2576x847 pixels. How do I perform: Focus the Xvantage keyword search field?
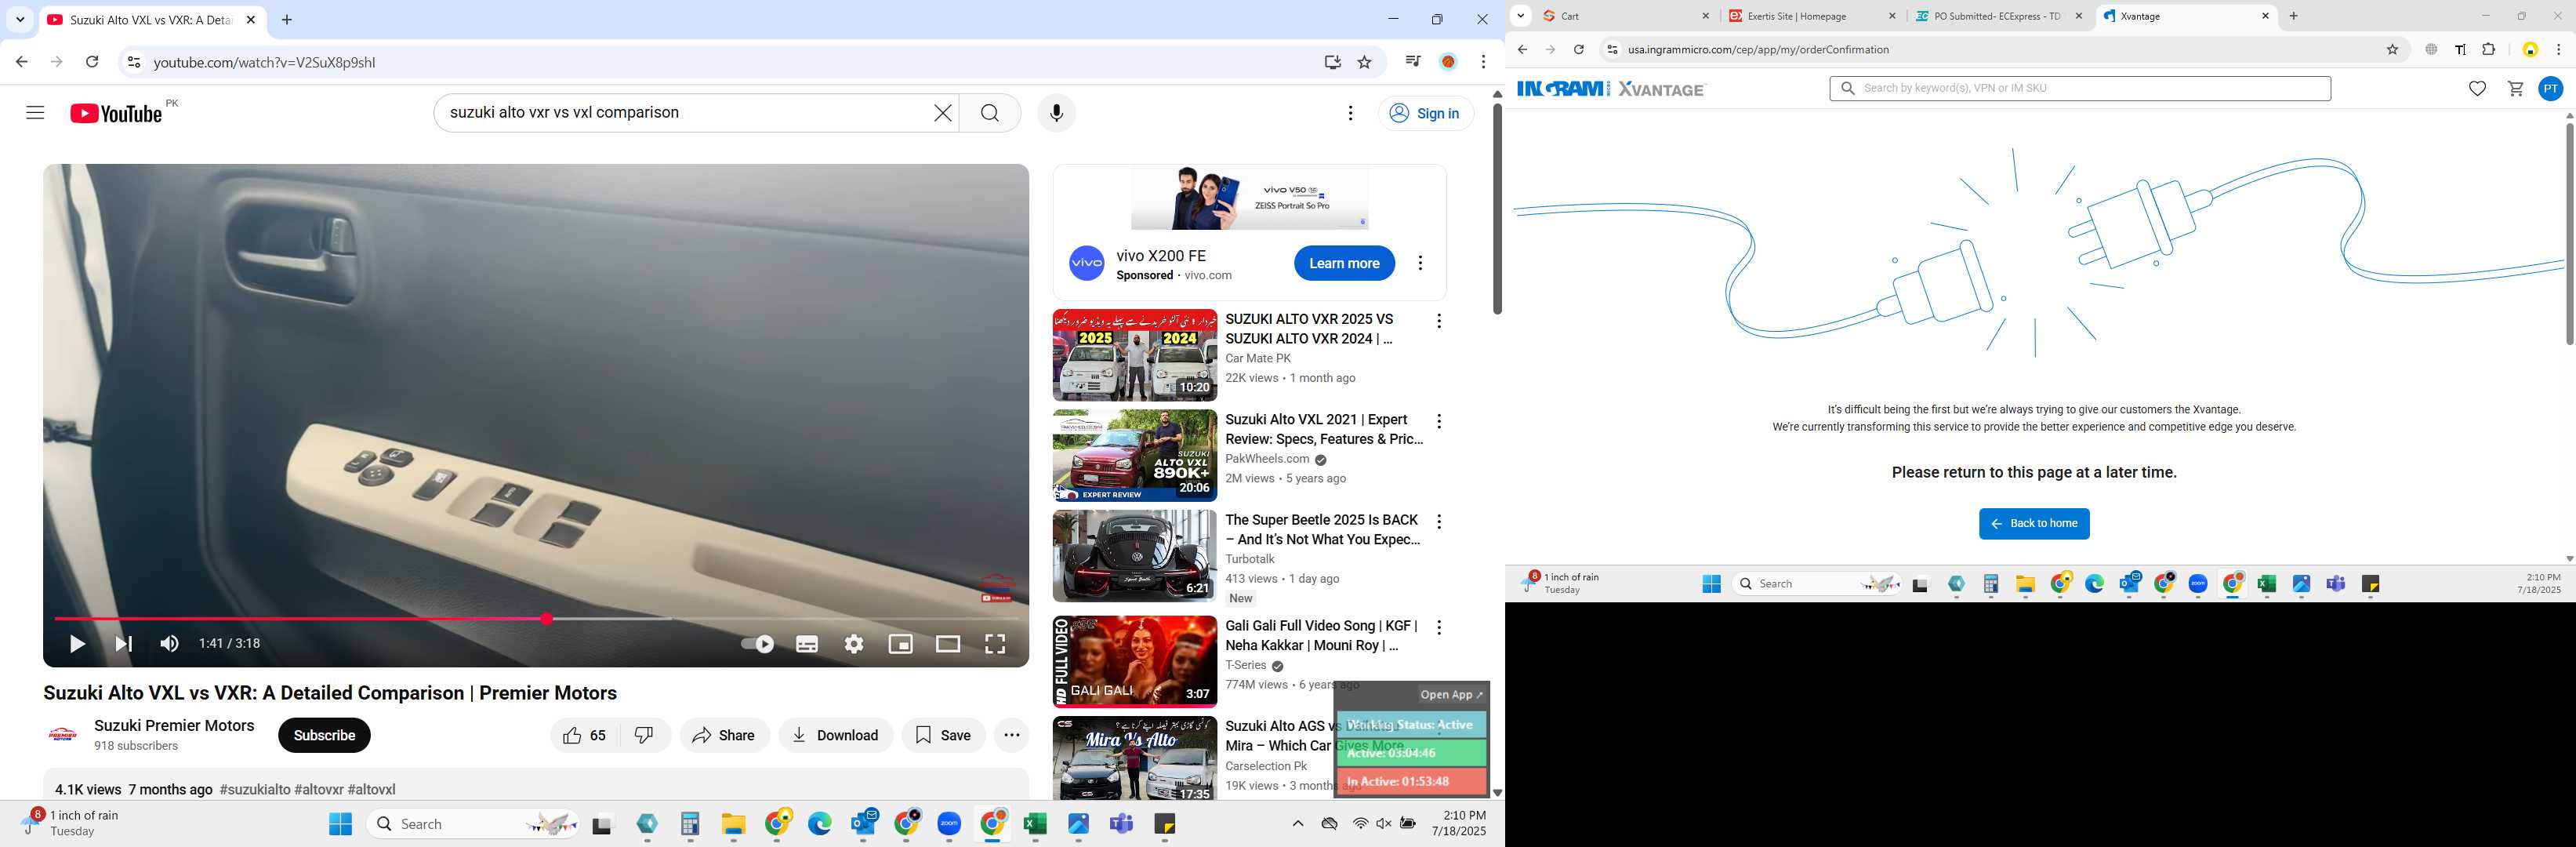pos(2080,88)
